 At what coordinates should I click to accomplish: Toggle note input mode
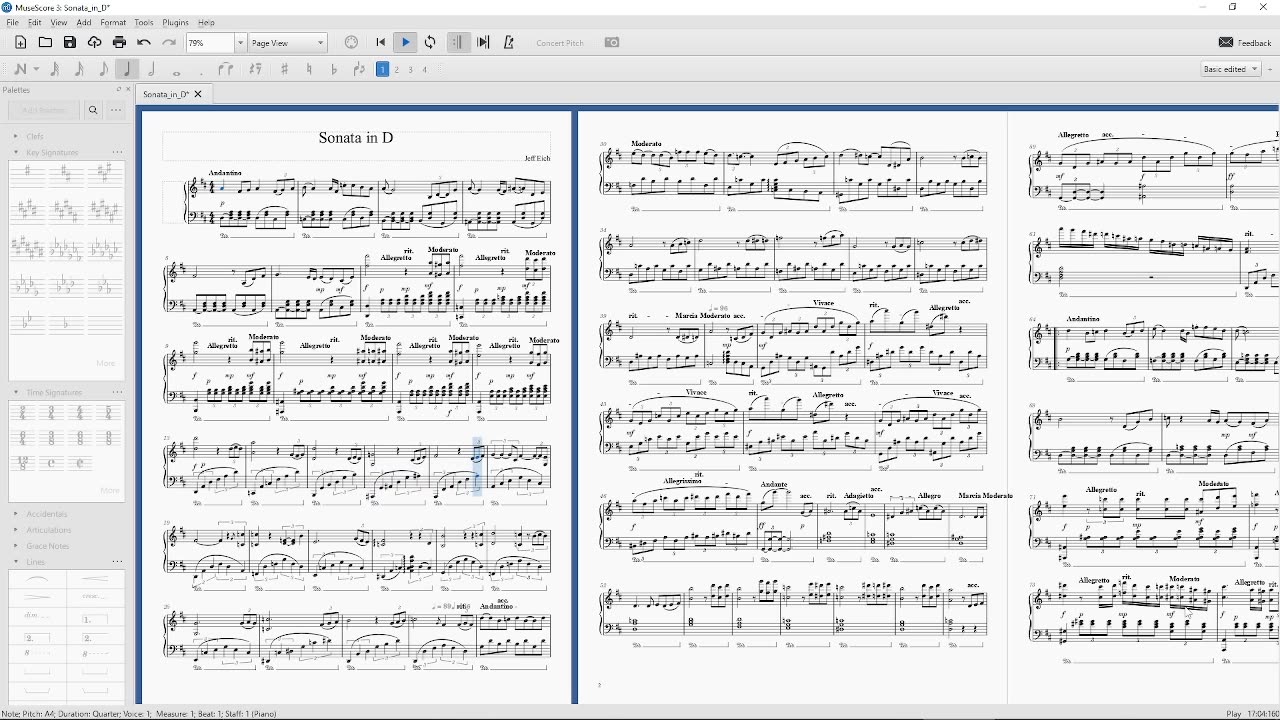coord(20,69)
